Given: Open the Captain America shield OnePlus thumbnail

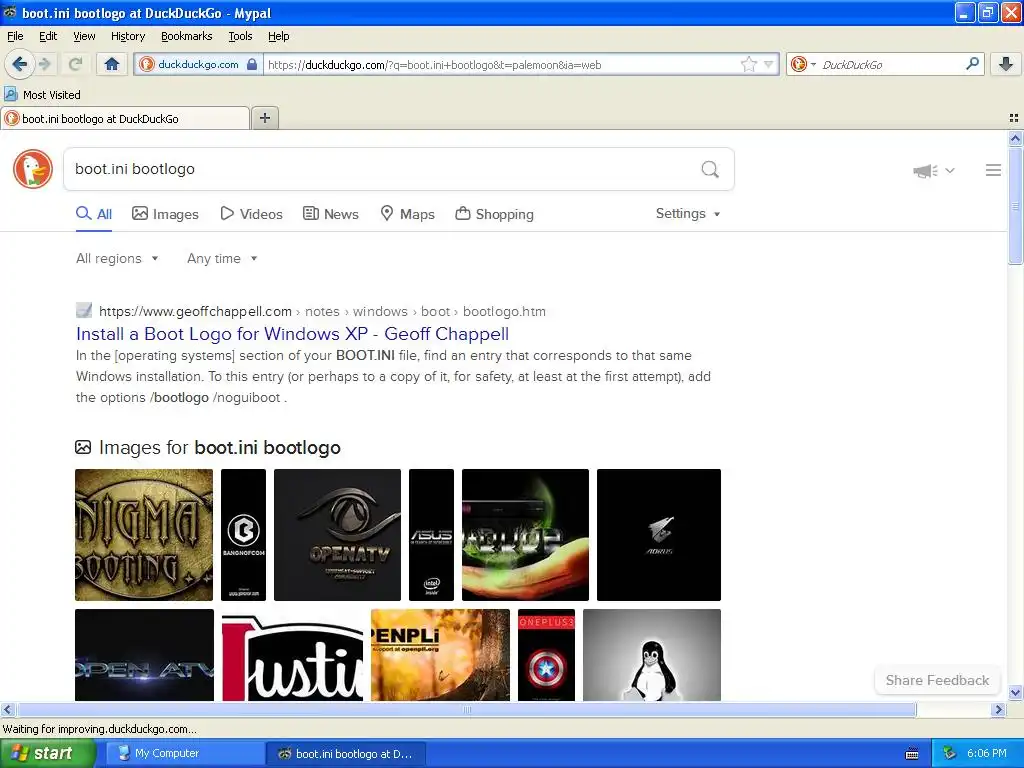Looking at the screenshot, I should [546, 655].
